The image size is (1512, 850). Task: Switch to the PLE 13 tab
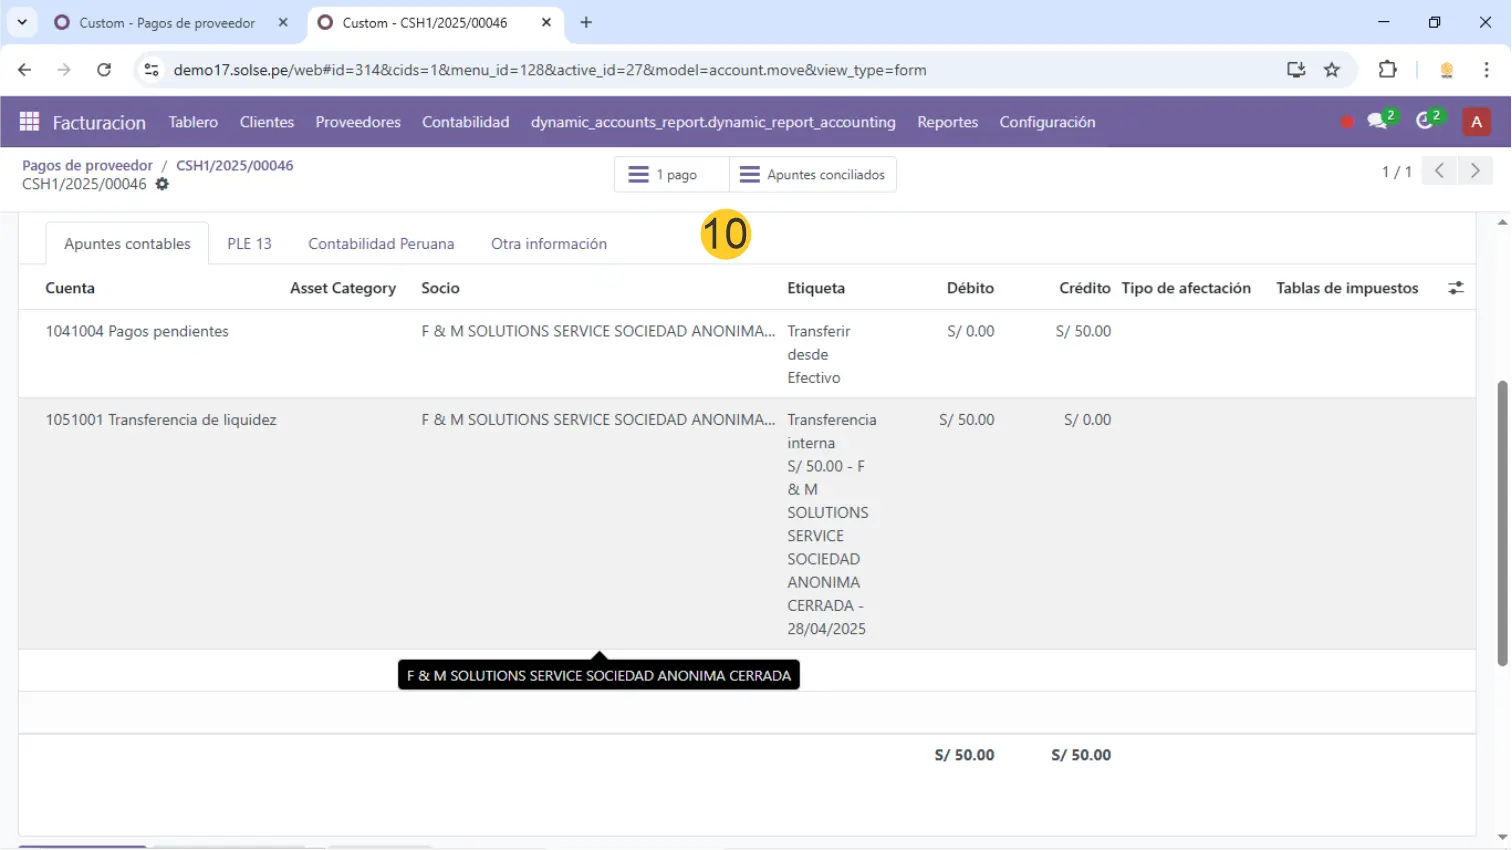[x=249, y=244]
